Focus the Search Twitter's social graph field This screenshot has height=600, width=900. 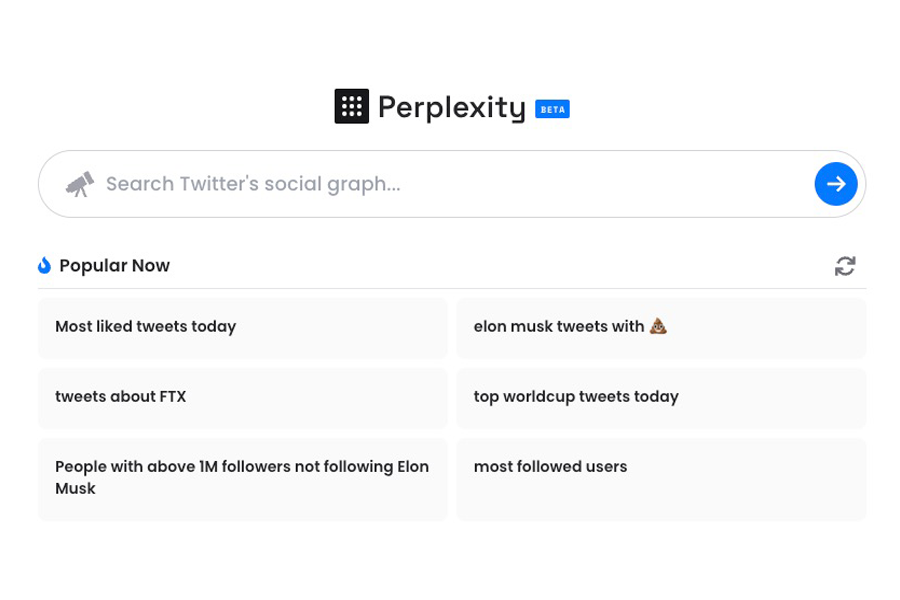(x=452, y=184)
